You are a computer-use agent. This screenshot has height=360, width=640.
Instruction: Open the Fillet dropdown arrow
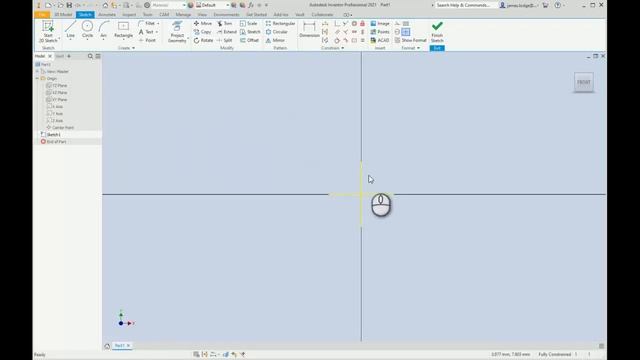coord(158,24)
